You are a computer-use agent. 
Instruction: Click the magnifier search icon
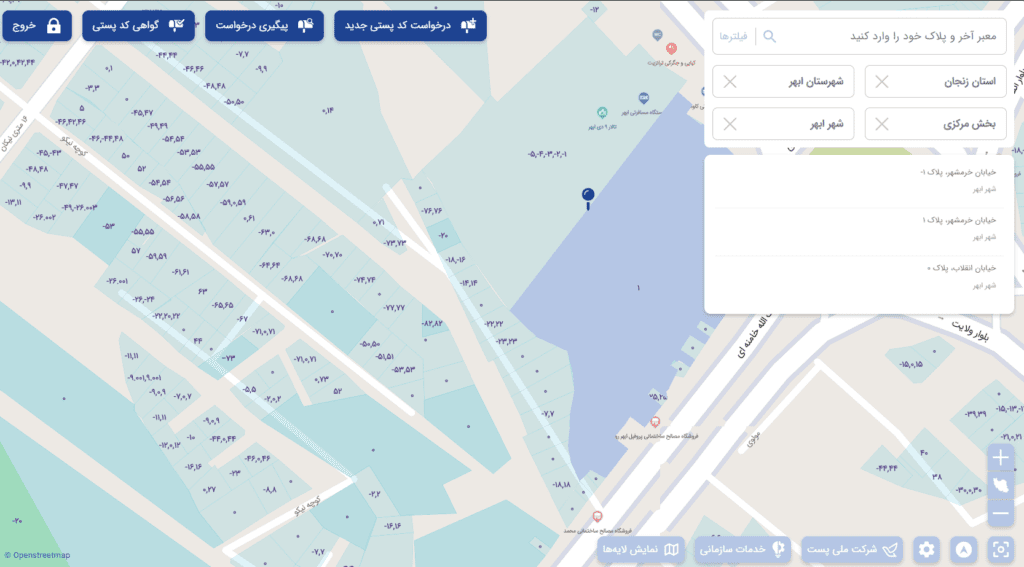(x=769, y=37)
